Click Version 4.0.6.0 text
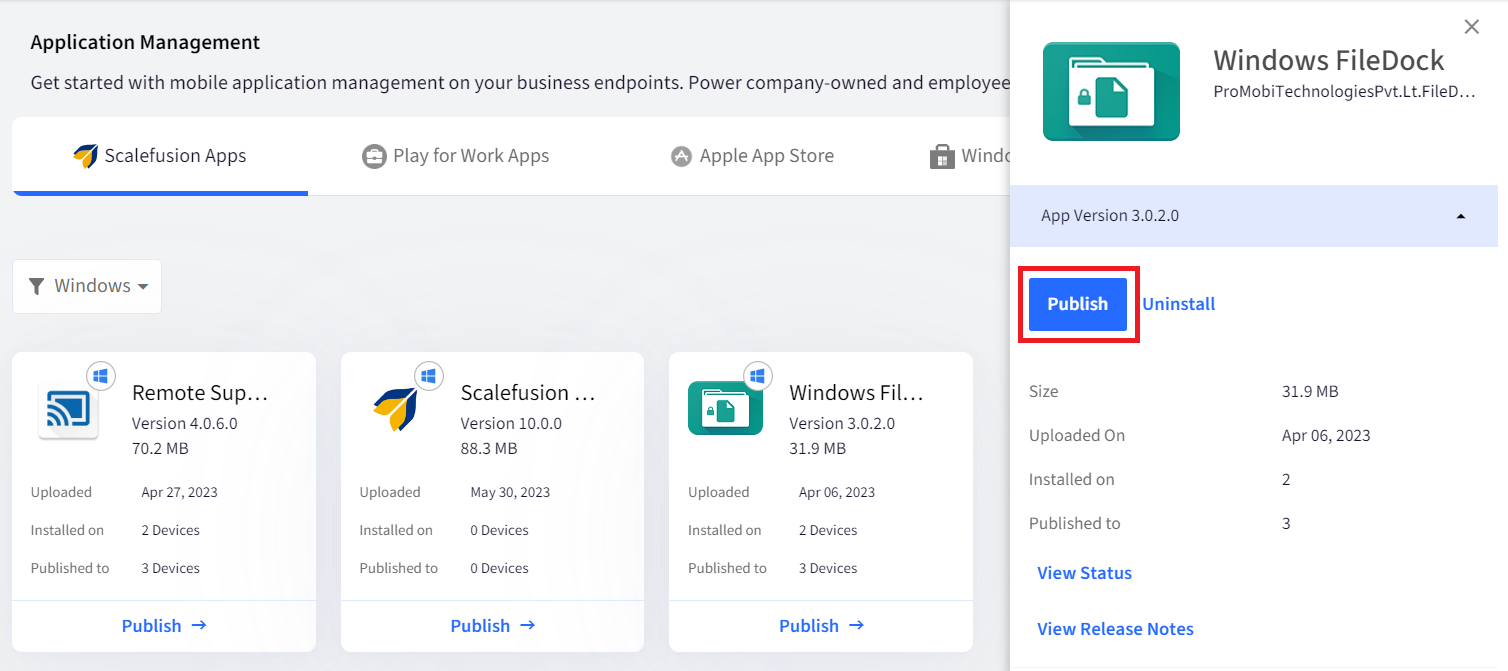 (x=185, y=423)
